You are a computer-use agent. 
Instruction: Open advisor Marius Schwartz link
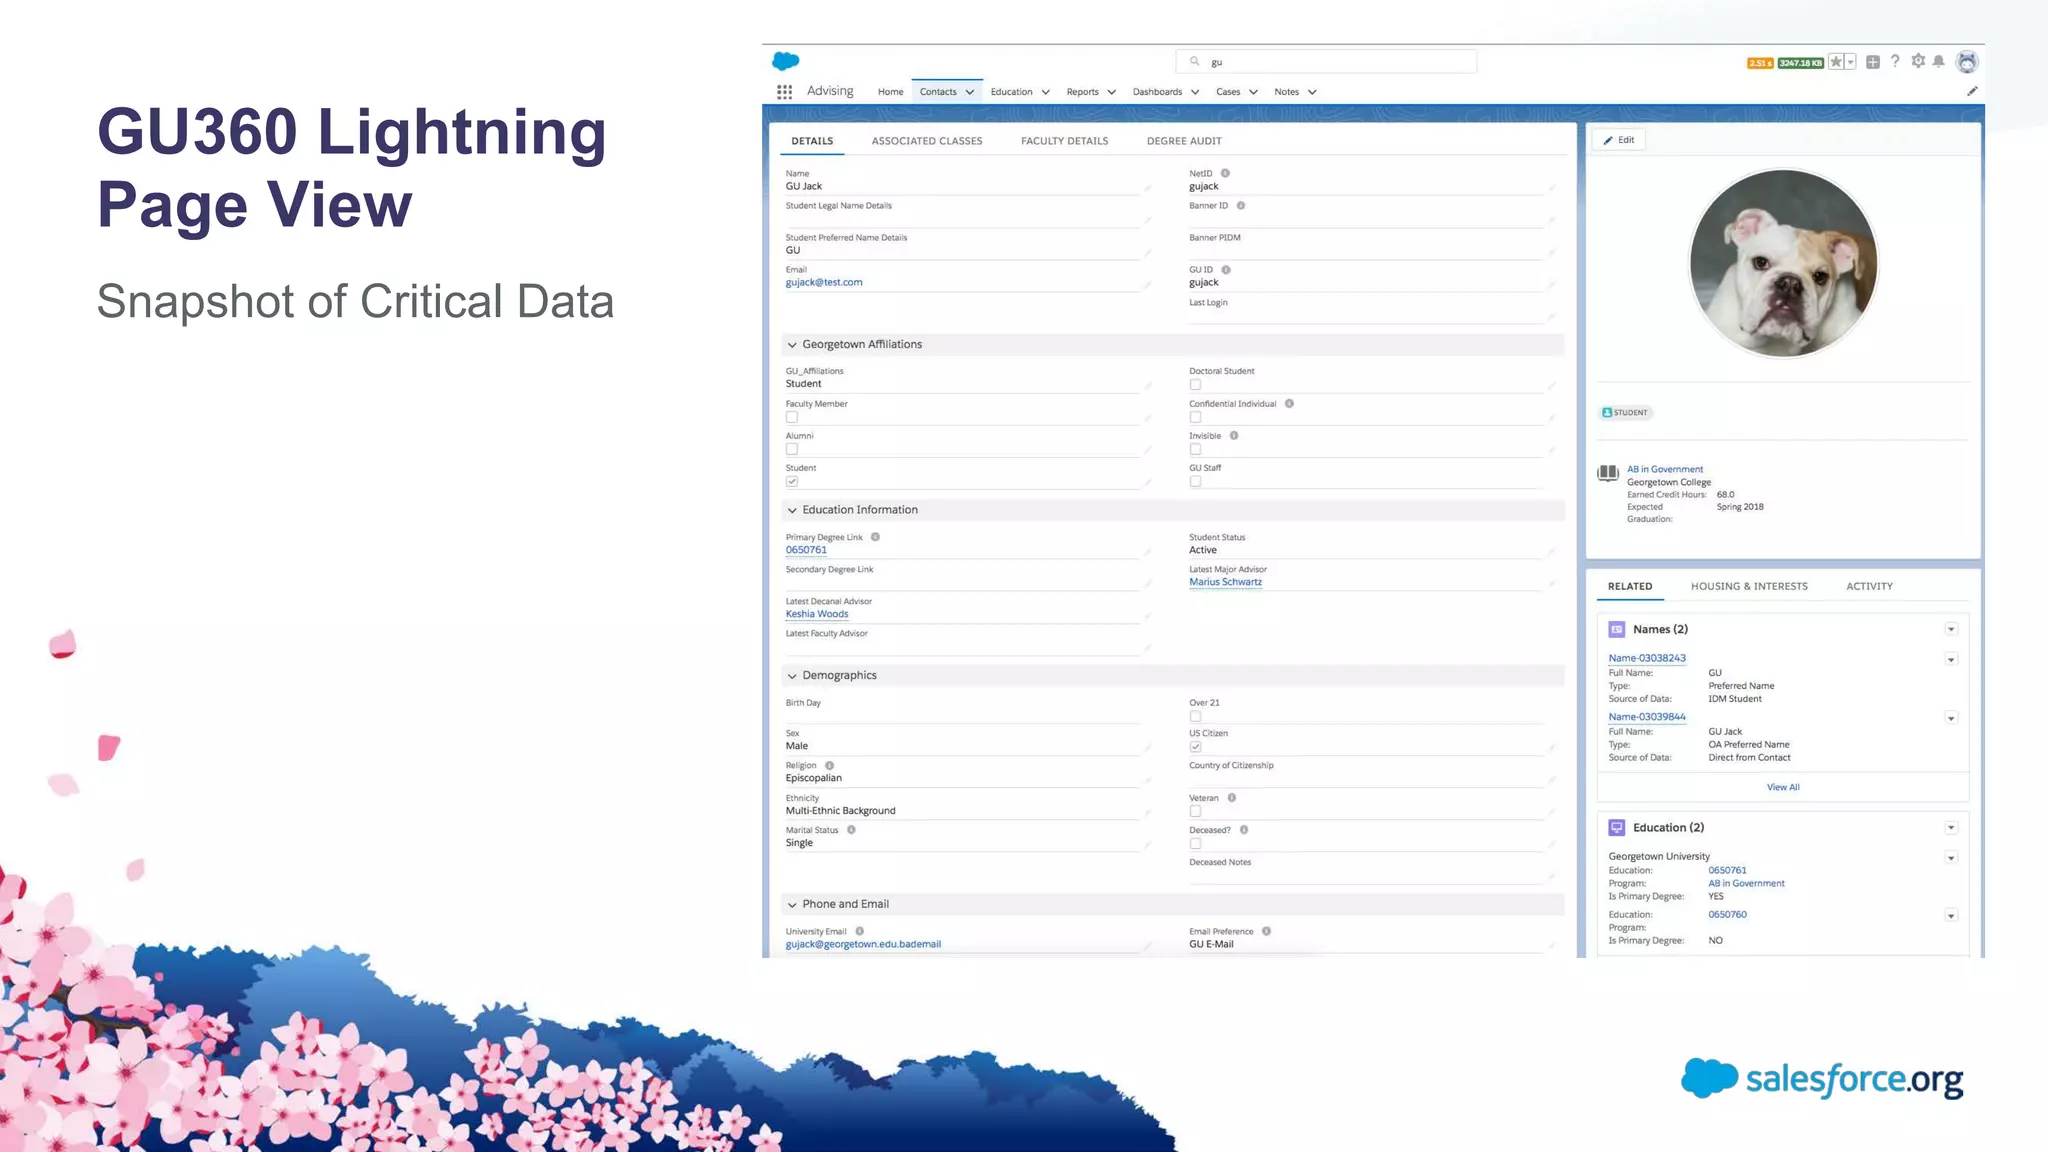click(1225, 582)
